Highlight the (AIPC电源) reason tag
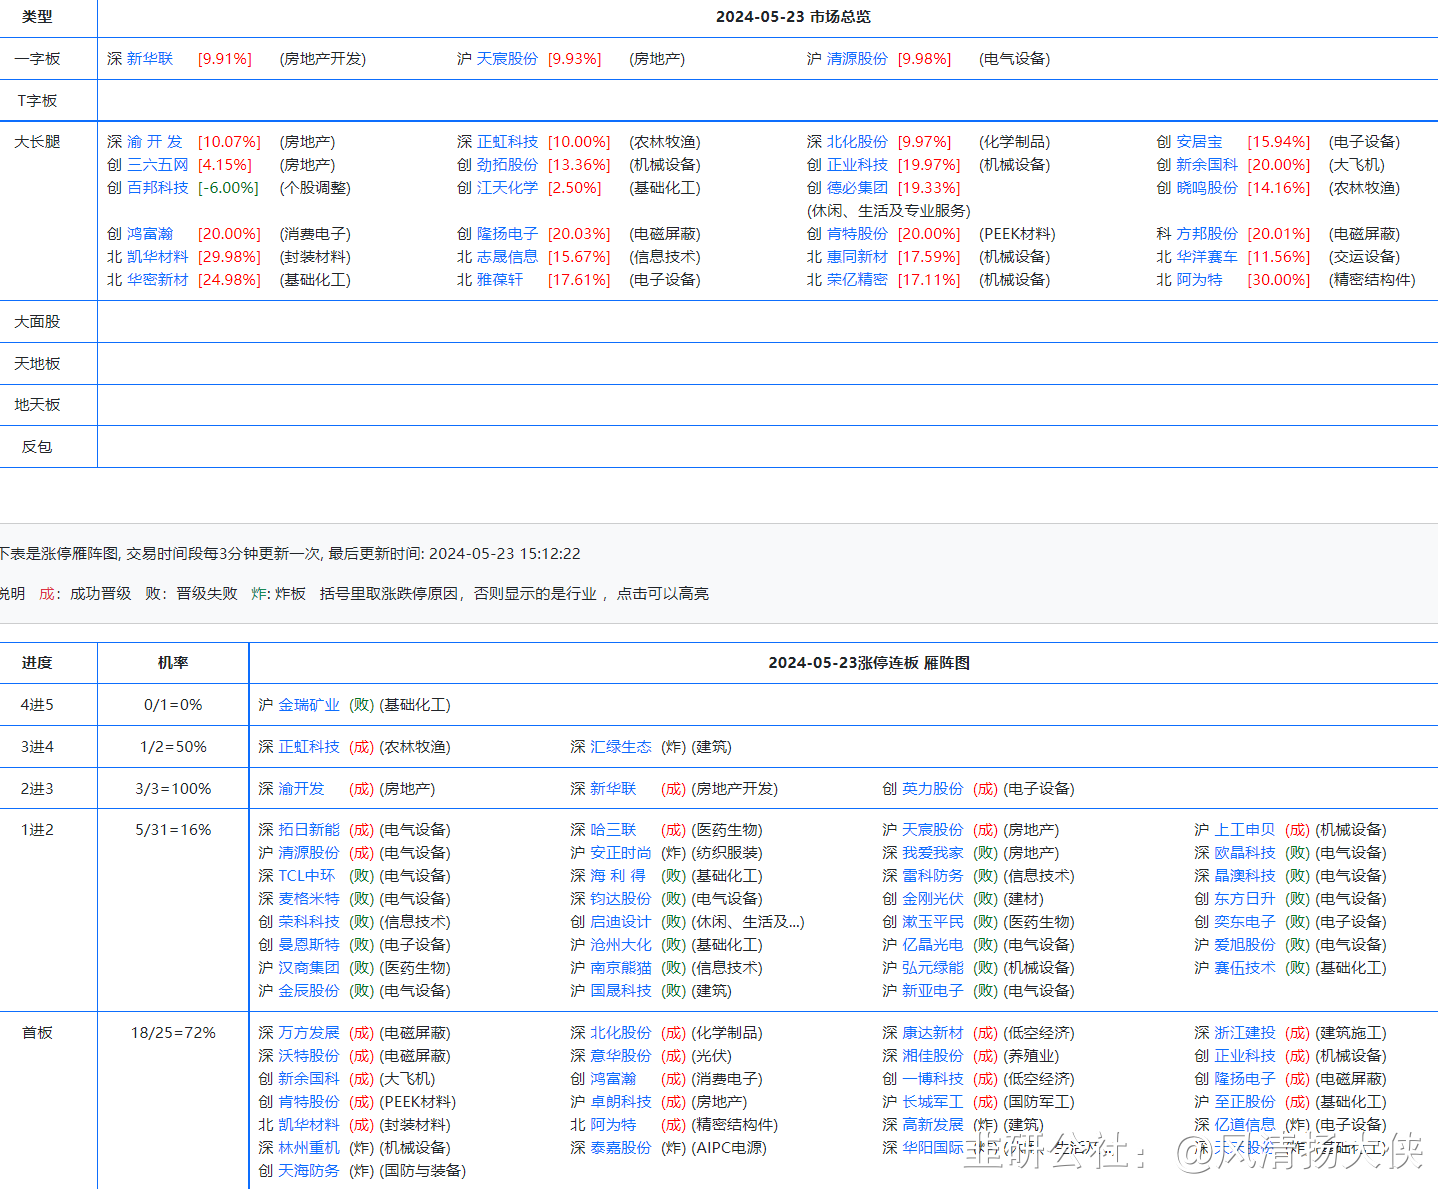 [x=729, y=1148]
